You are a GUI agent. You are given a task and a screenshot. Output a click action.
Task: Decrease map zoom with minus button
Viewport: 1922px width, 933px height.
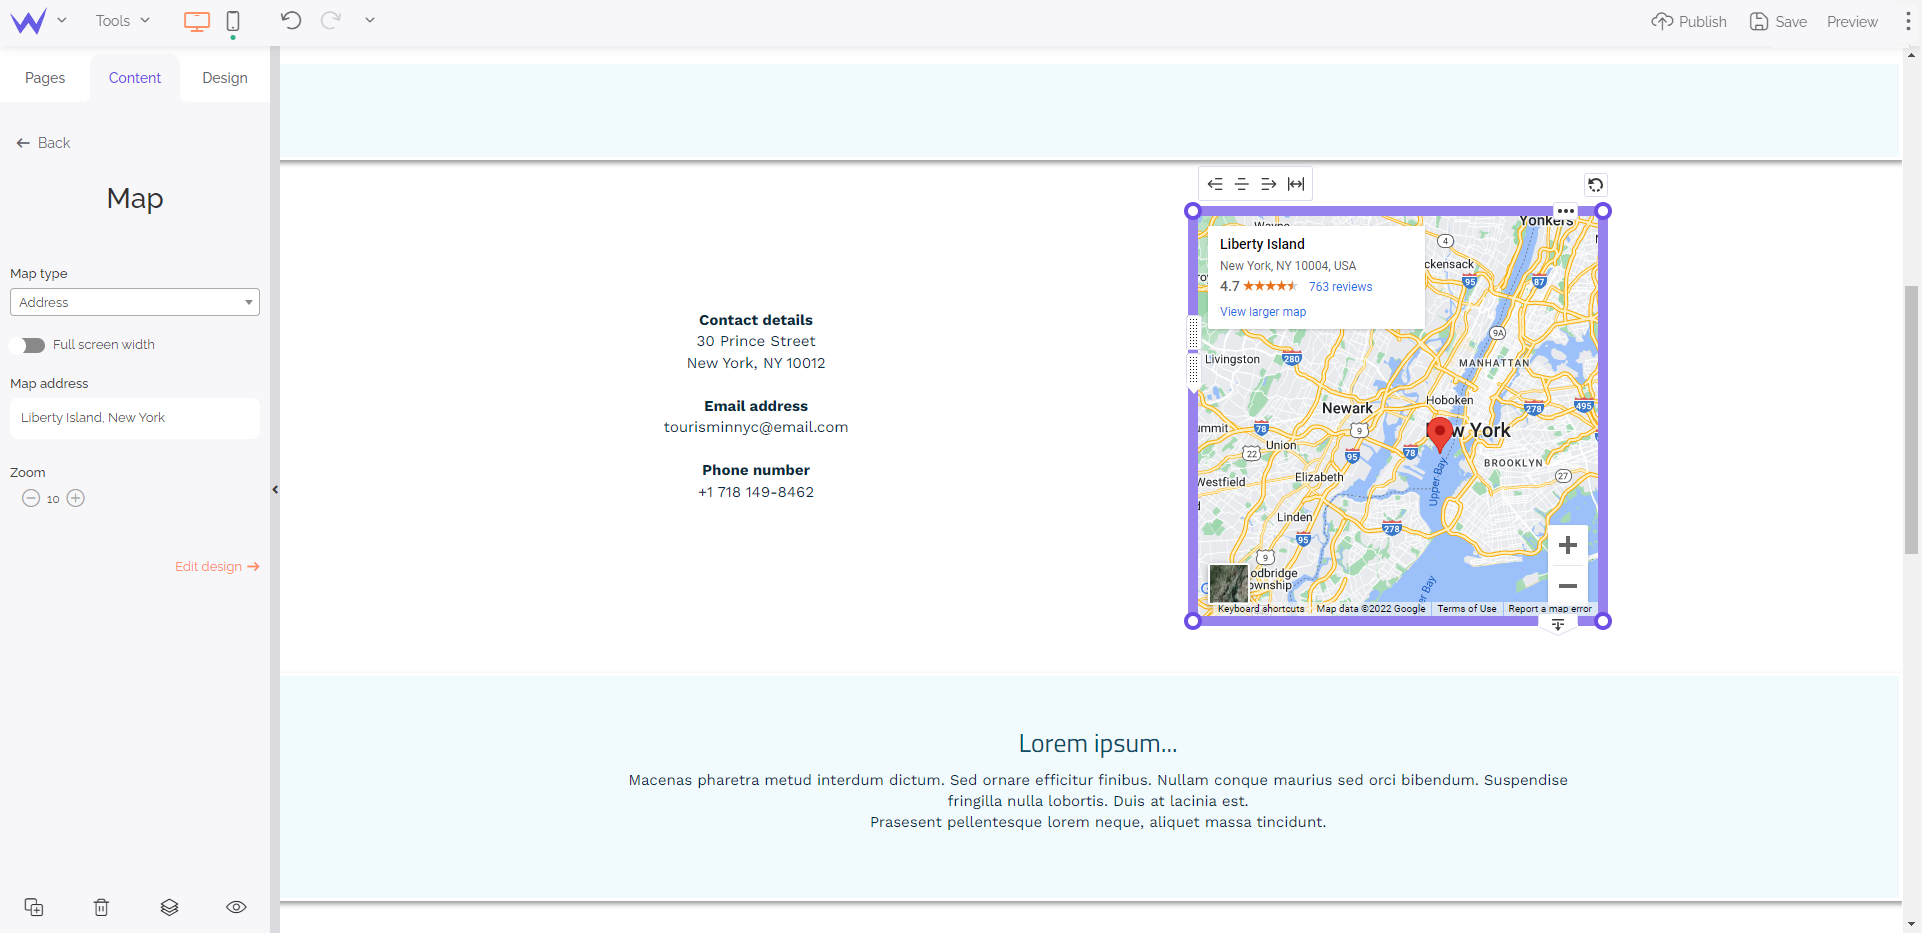[x=31, y=498]
